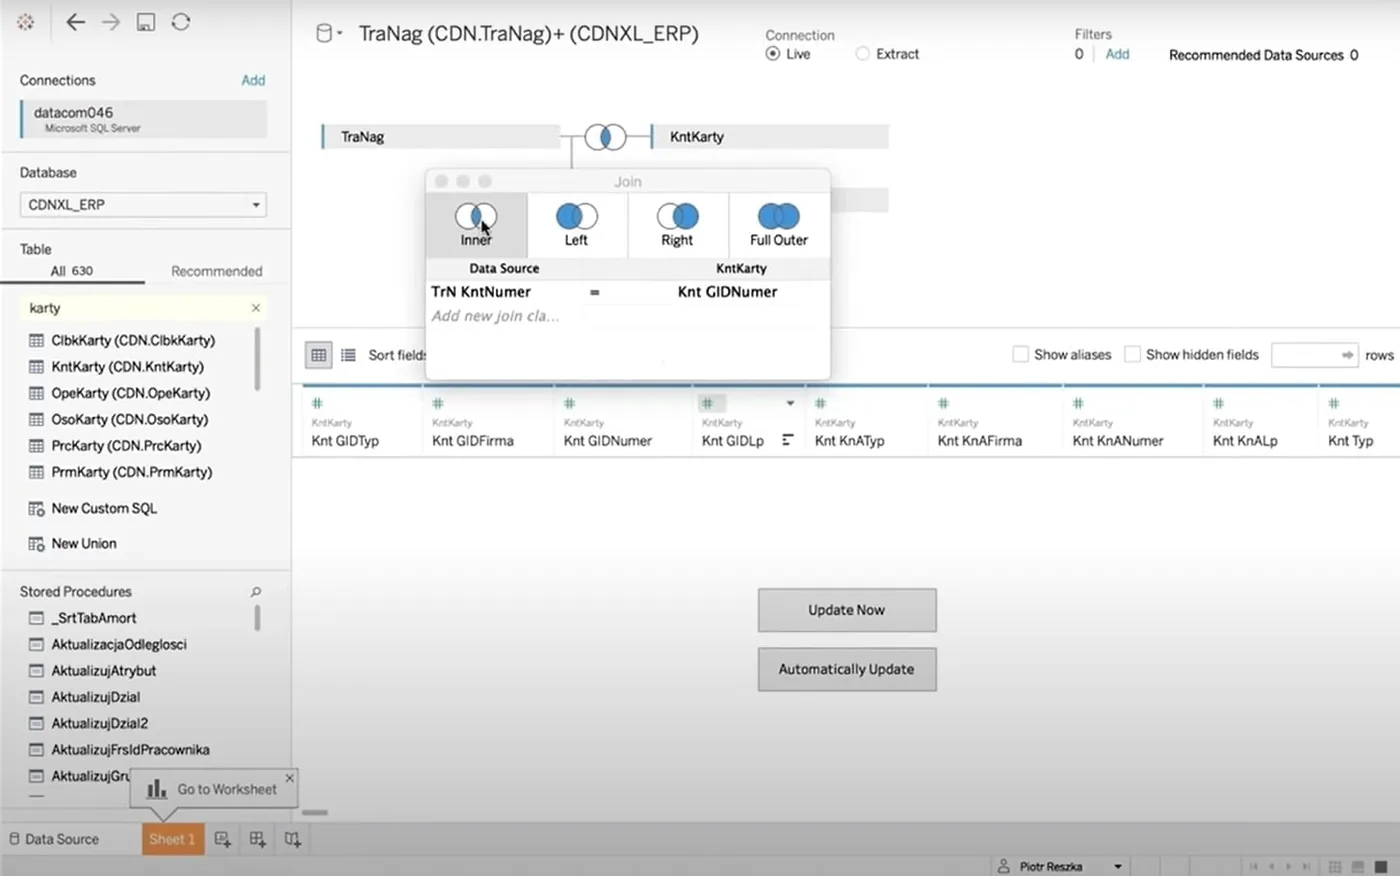1400x876 pixels.
Task: Open the CDNXL_ERP database dropdown
Action: click(x=144, y=205)
